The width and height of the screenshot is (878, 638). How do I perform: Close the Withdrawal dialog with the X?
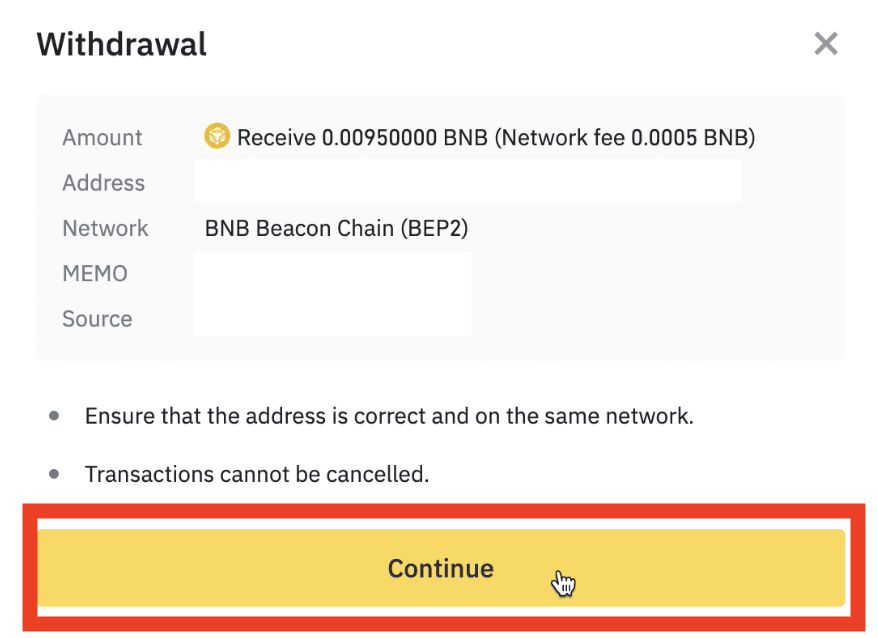click(825, 44)
